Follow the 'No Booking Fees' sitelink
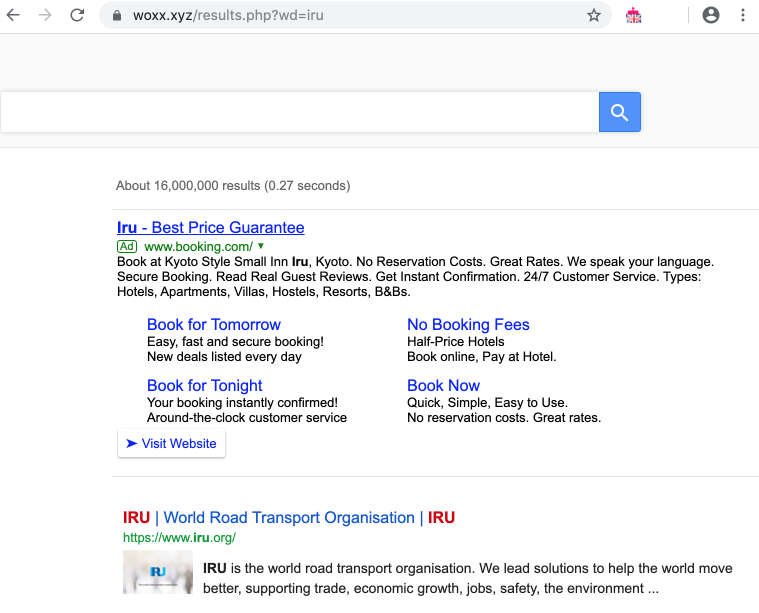 point(468,324)
